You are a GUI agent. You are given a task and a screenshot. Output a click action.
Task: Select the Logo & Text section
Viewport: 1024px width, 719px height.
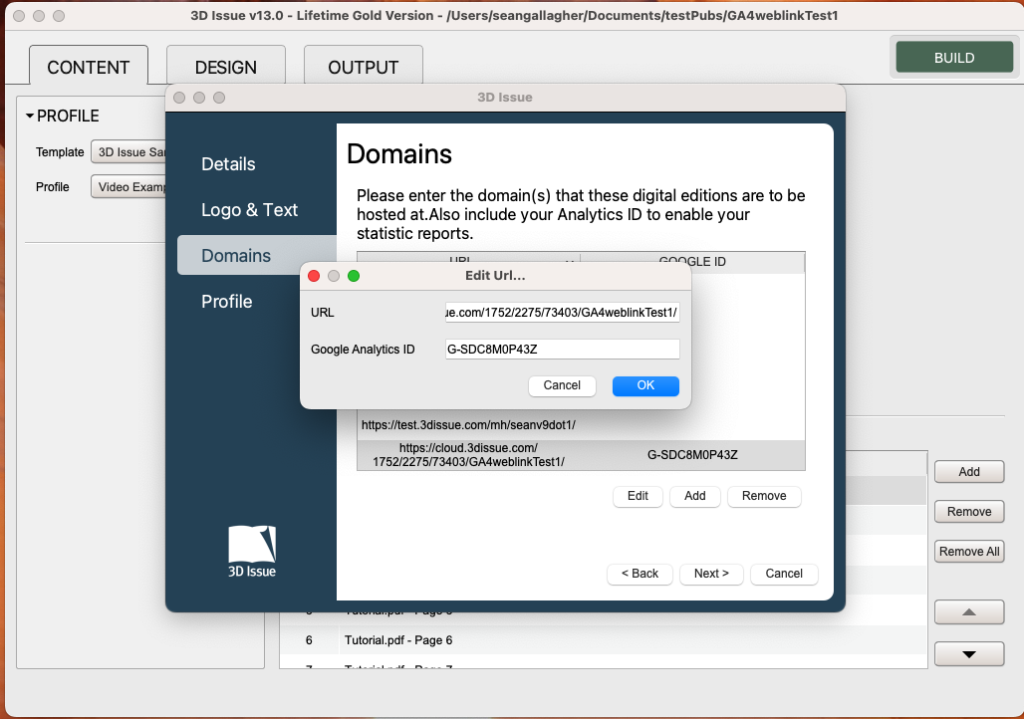(251, 210)
